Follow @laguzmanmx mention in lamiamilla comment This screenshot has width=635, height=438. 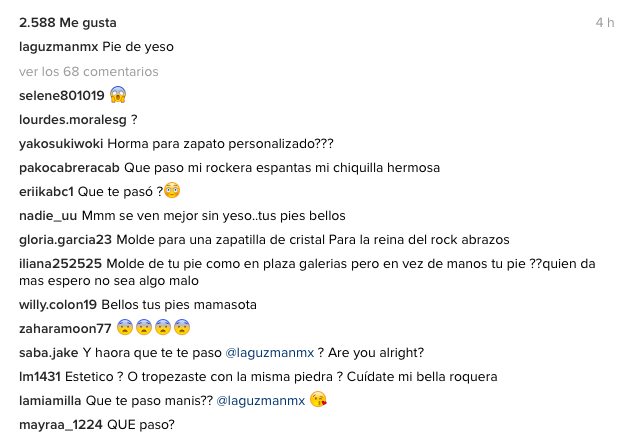(261, 401)
